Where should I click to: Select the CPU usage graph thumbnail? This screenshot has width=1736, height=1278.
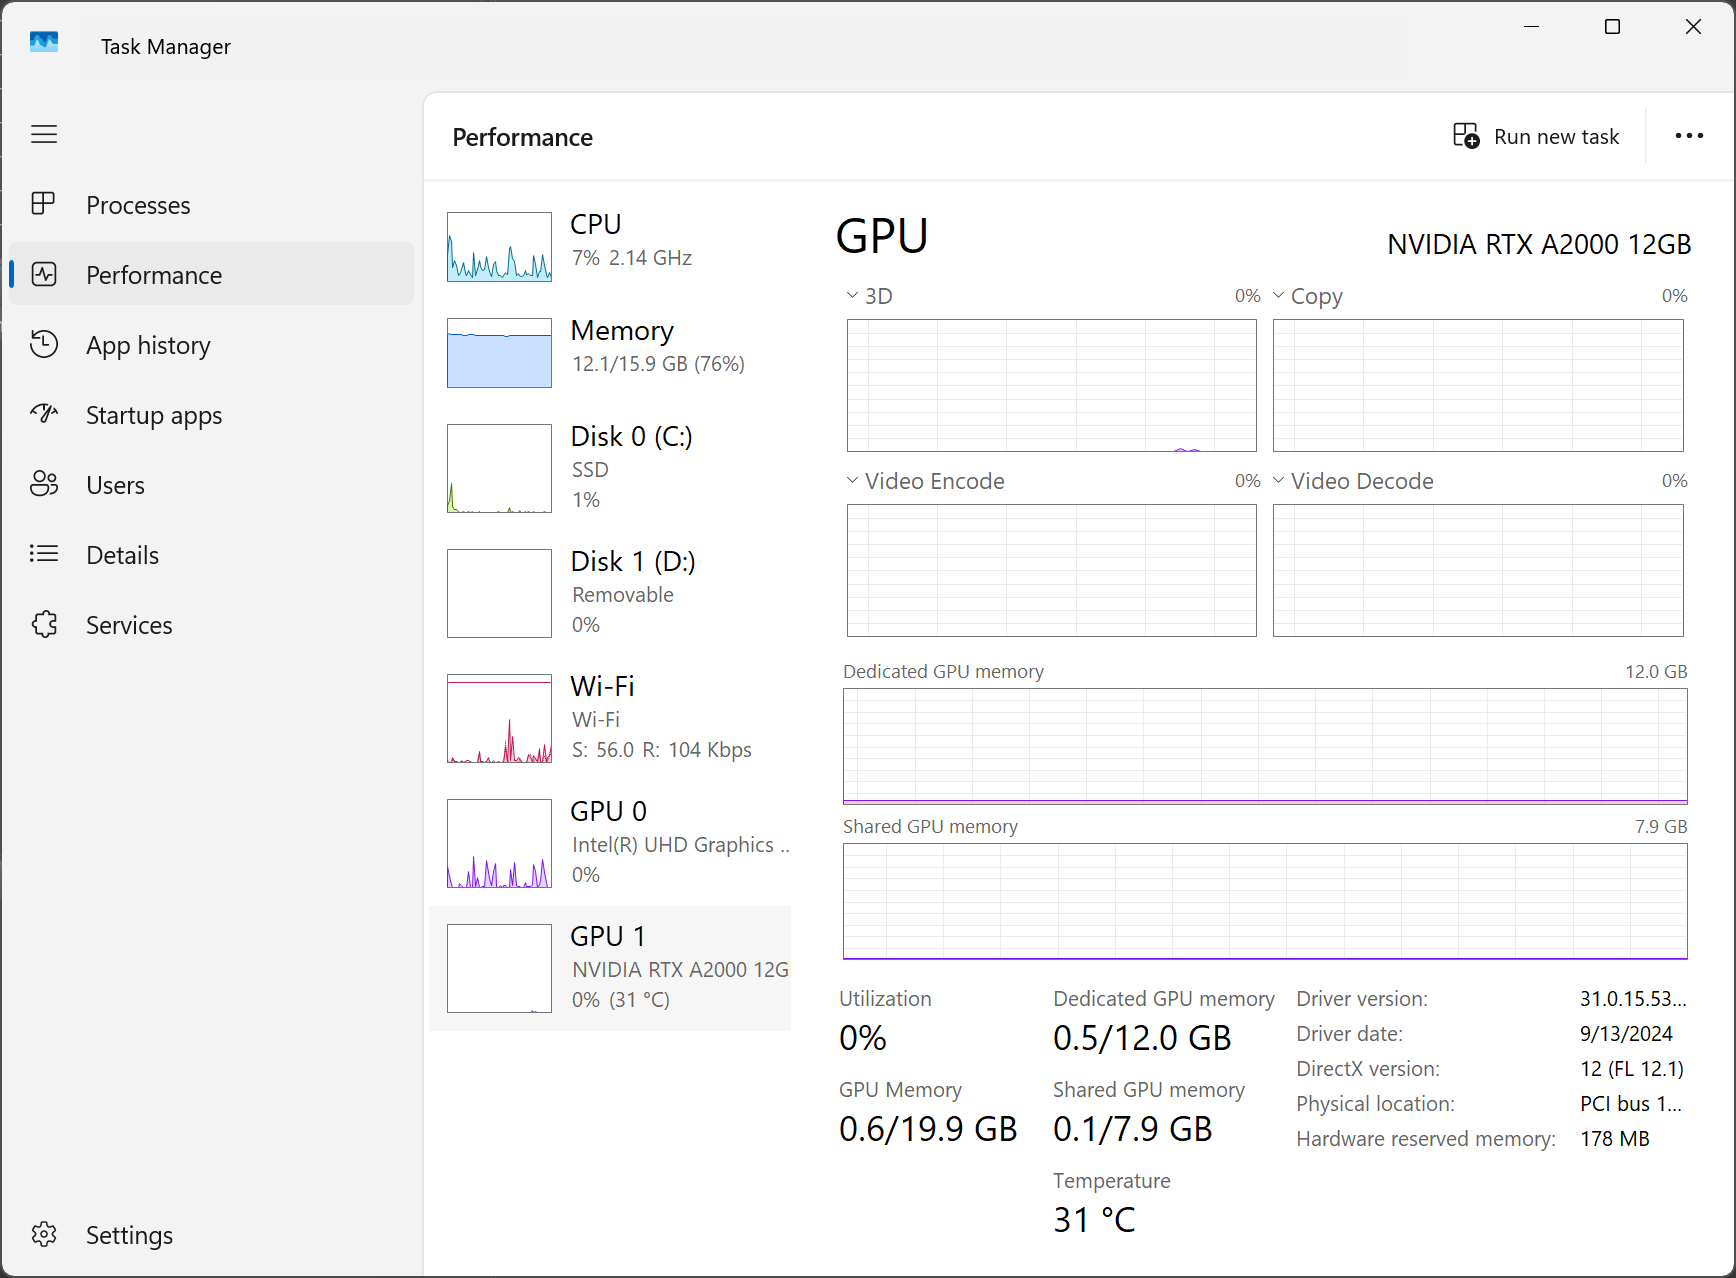click(x=499, y=246)
